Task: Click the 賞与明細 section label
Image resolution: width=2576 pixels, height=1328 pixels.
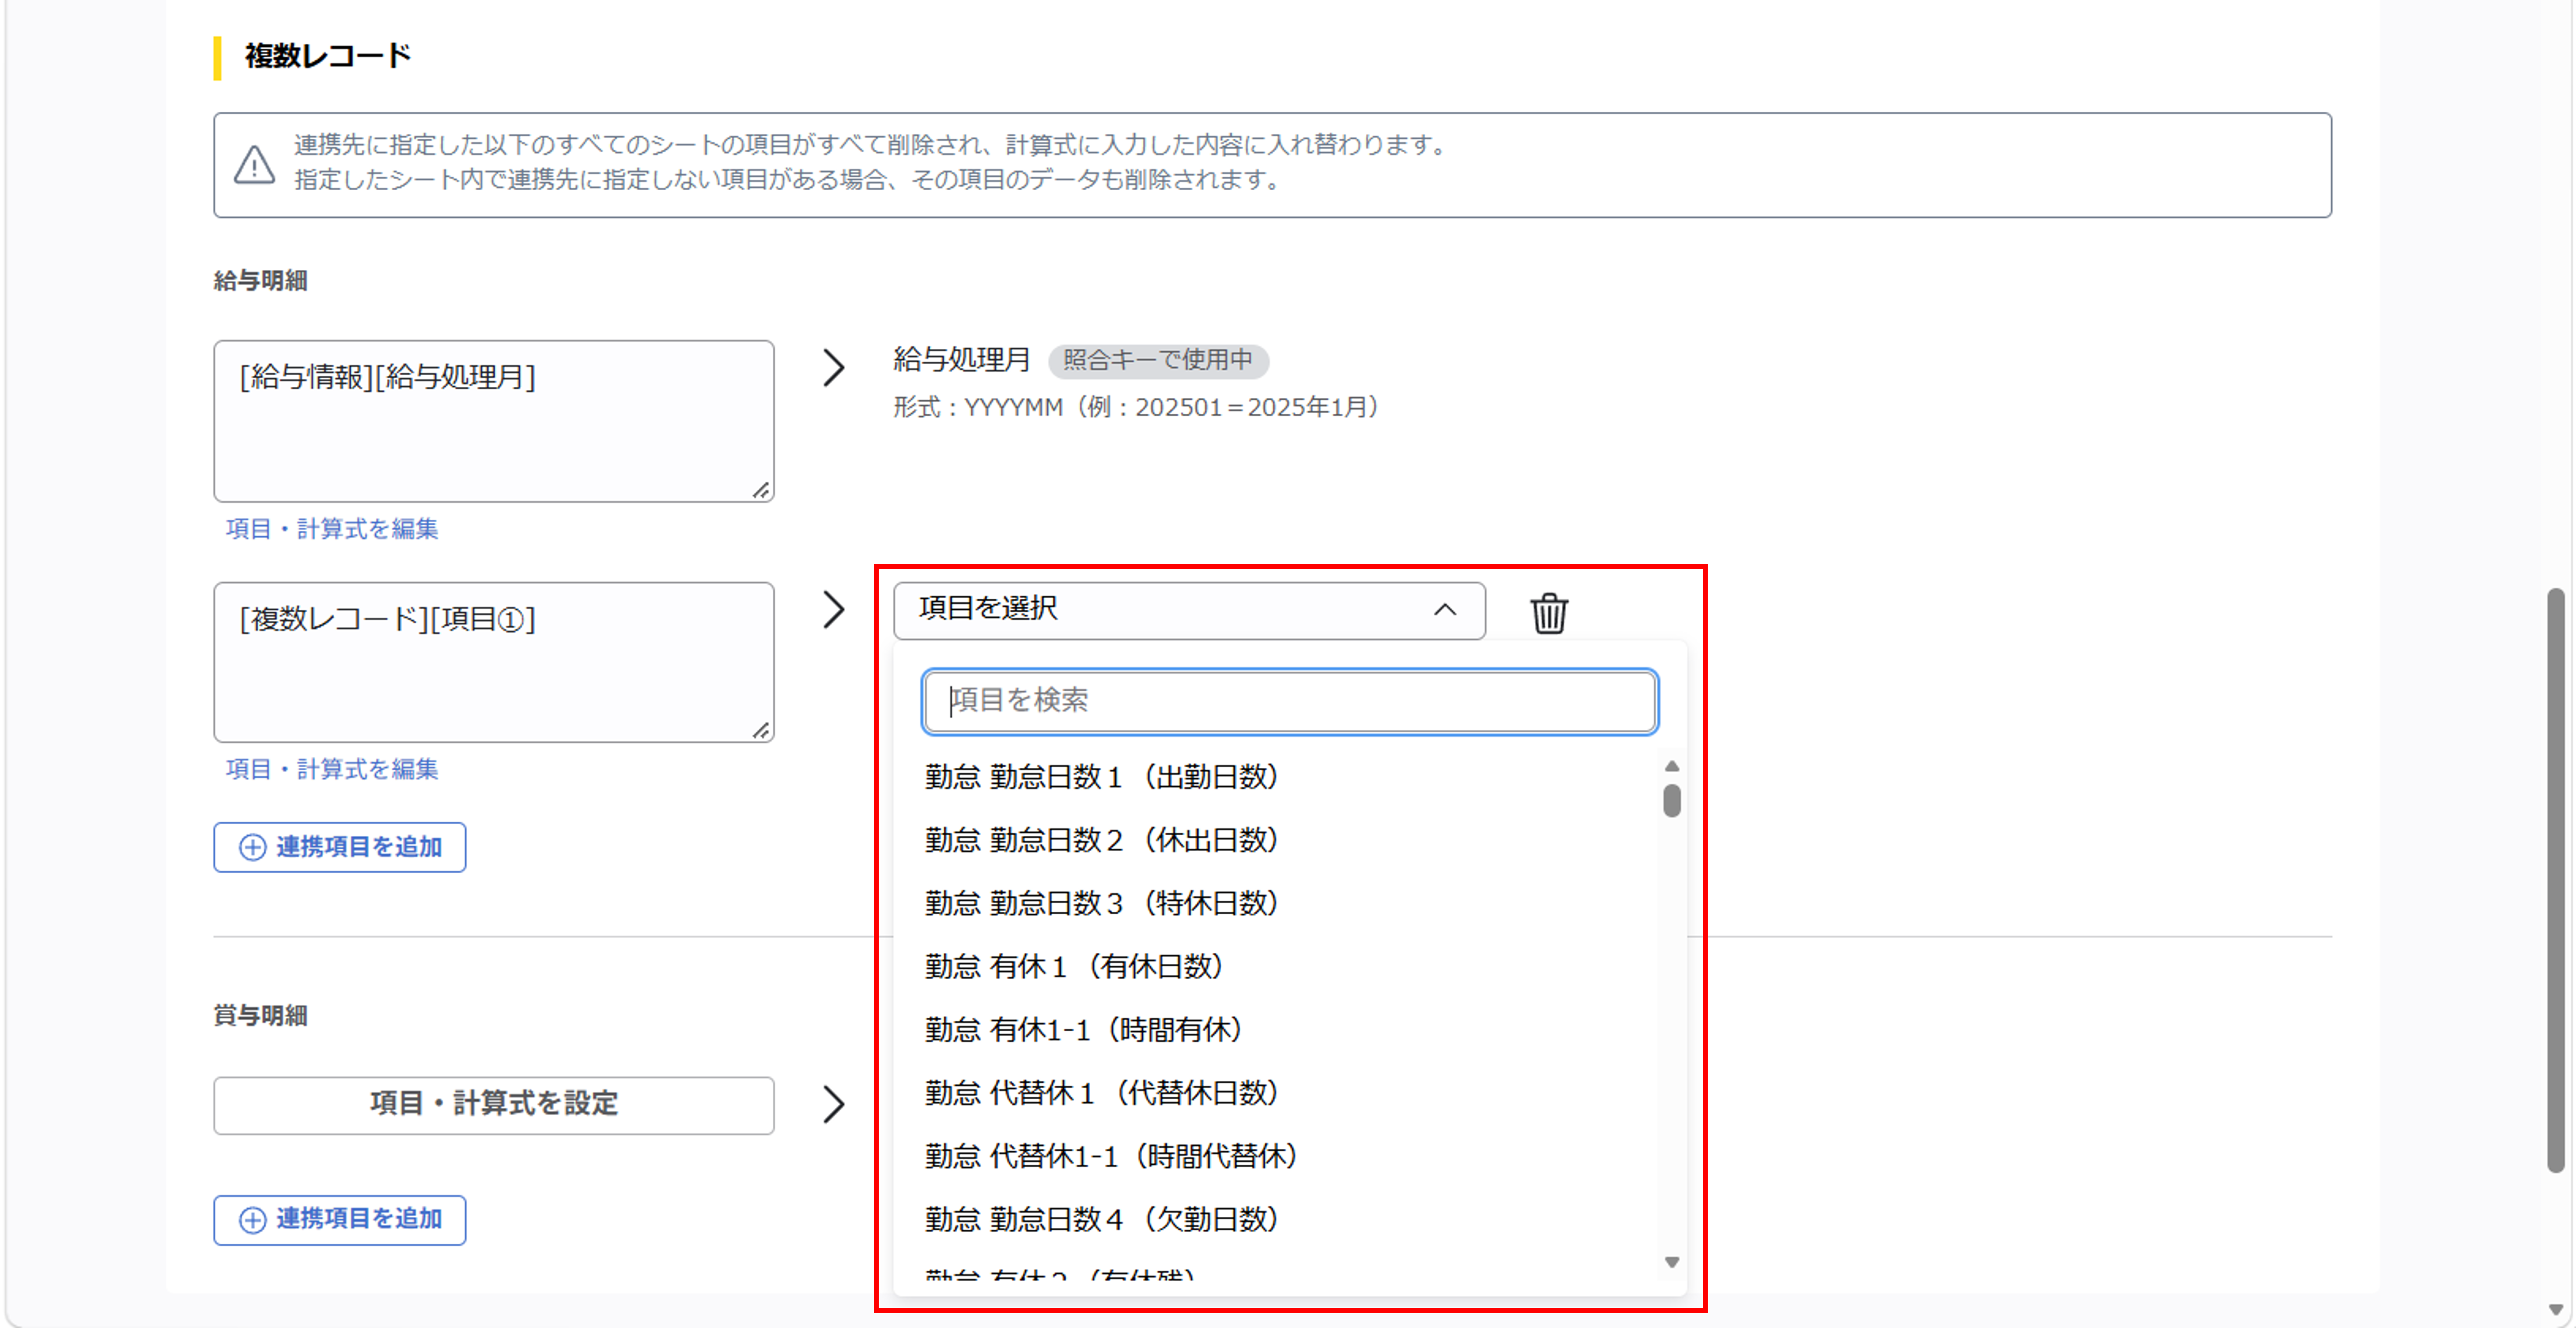Action: [x=260, y=1015]
